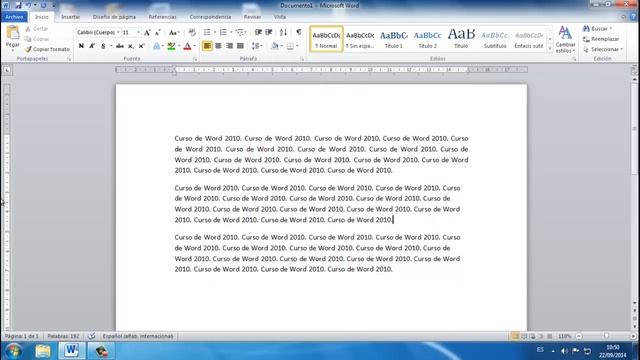Toggle show paragraph marks ¶
640x360 pixels.
pyautogui.click(x=299, y=32)
